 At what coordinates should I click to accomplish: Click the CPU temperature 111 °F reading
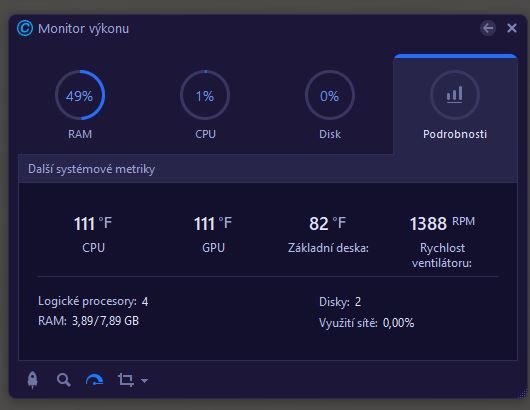[93, 223]
